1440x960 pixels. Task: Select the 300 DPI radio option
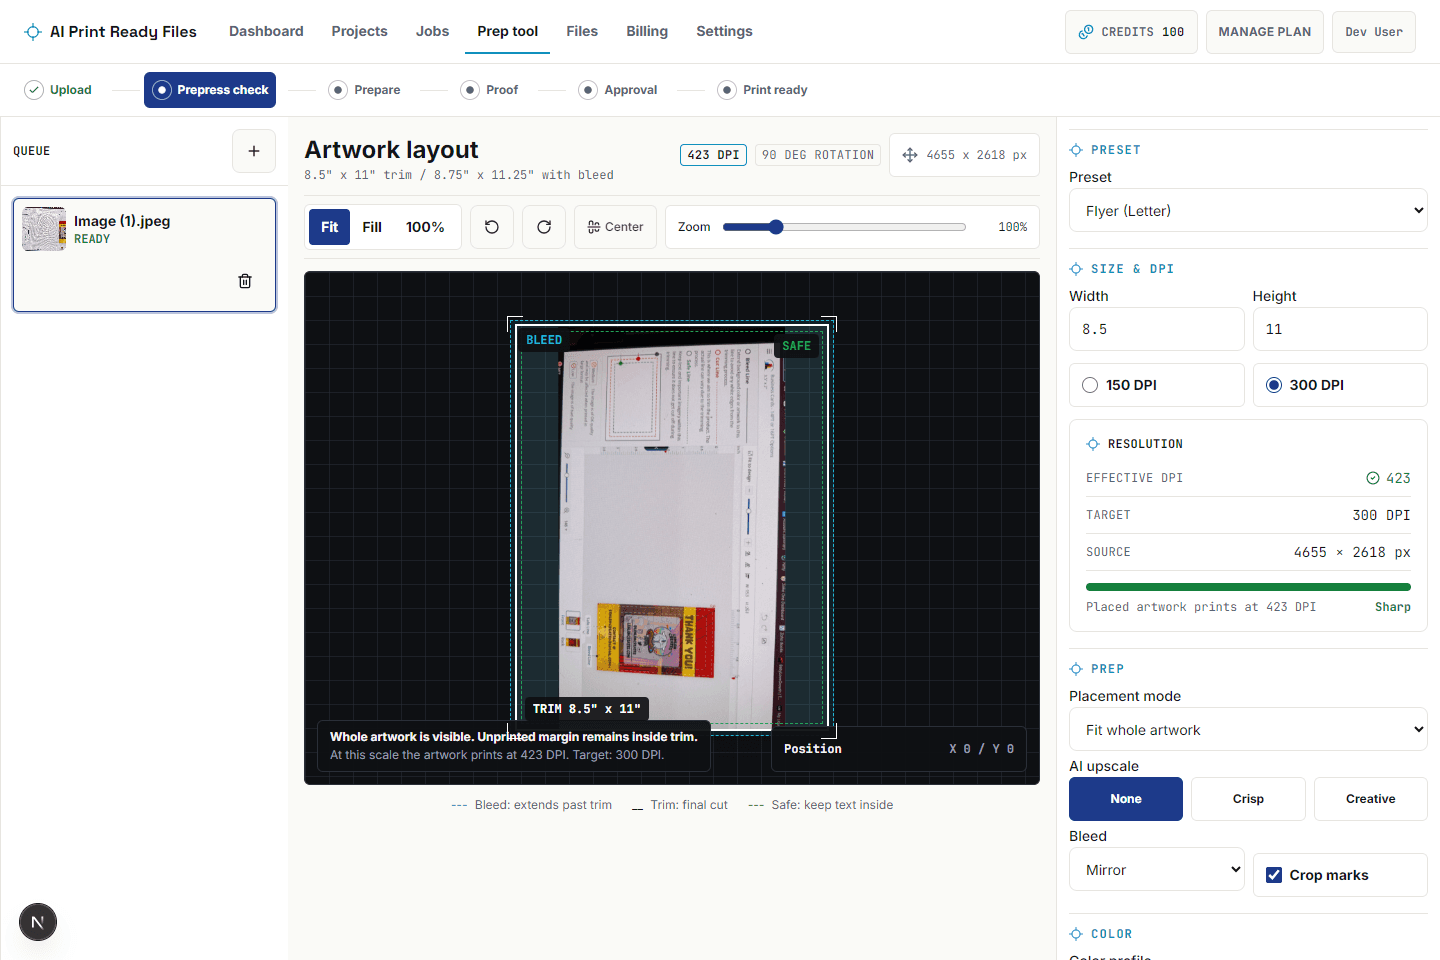(x=1274, y=385)
